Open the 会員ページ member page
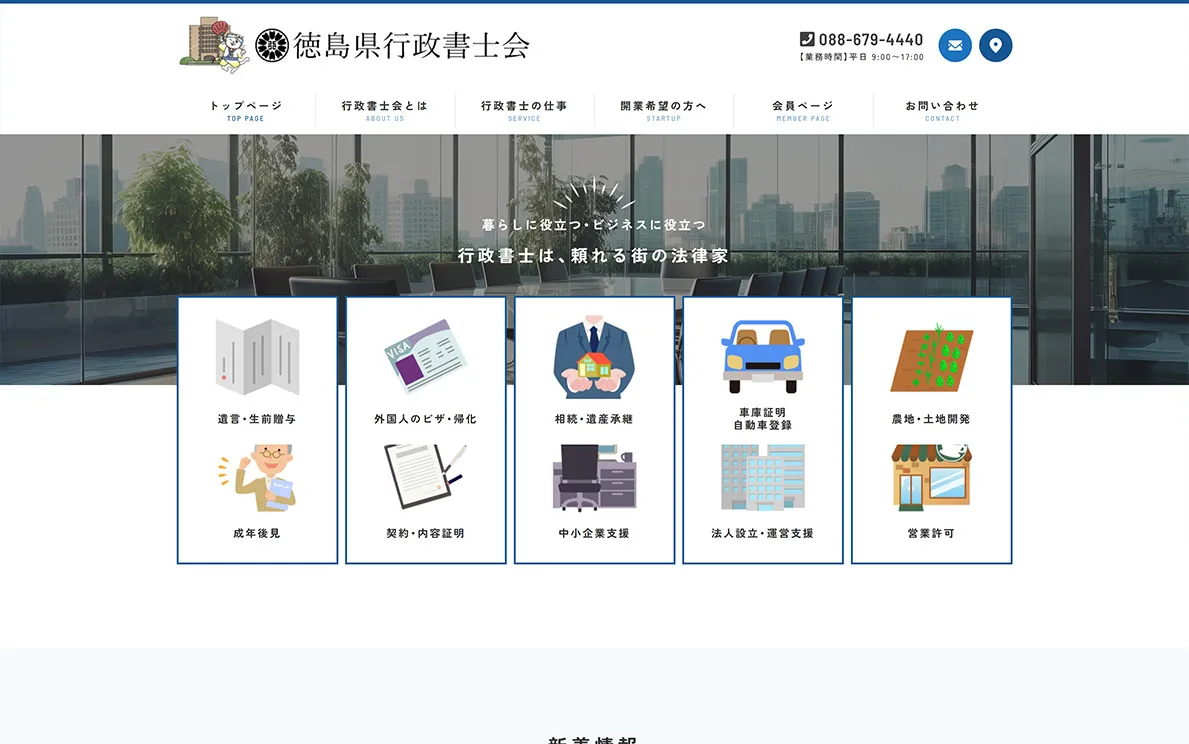Image resolution: width=1189 pixels, height=744 pixels. click(x=803, y=110)
